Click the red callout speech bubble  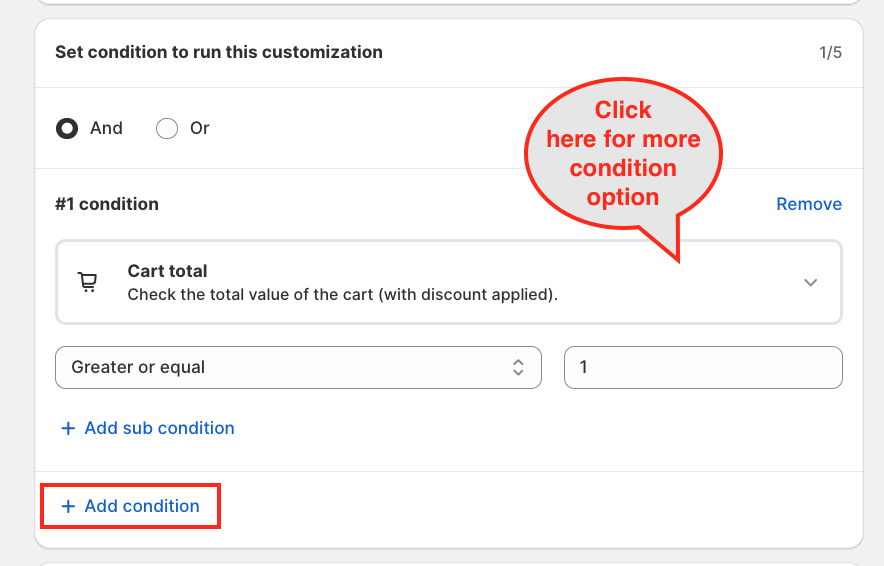point(623,154)
